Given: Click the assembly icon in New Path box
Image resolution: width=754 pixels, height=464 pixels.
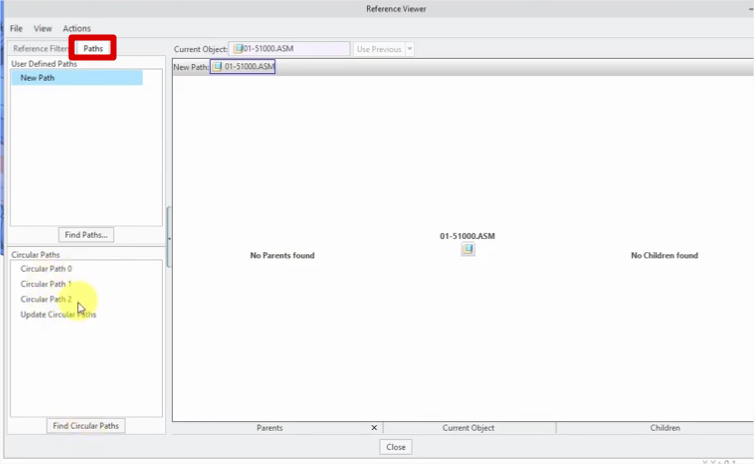Looking at the screenshot, I should 218,67.
